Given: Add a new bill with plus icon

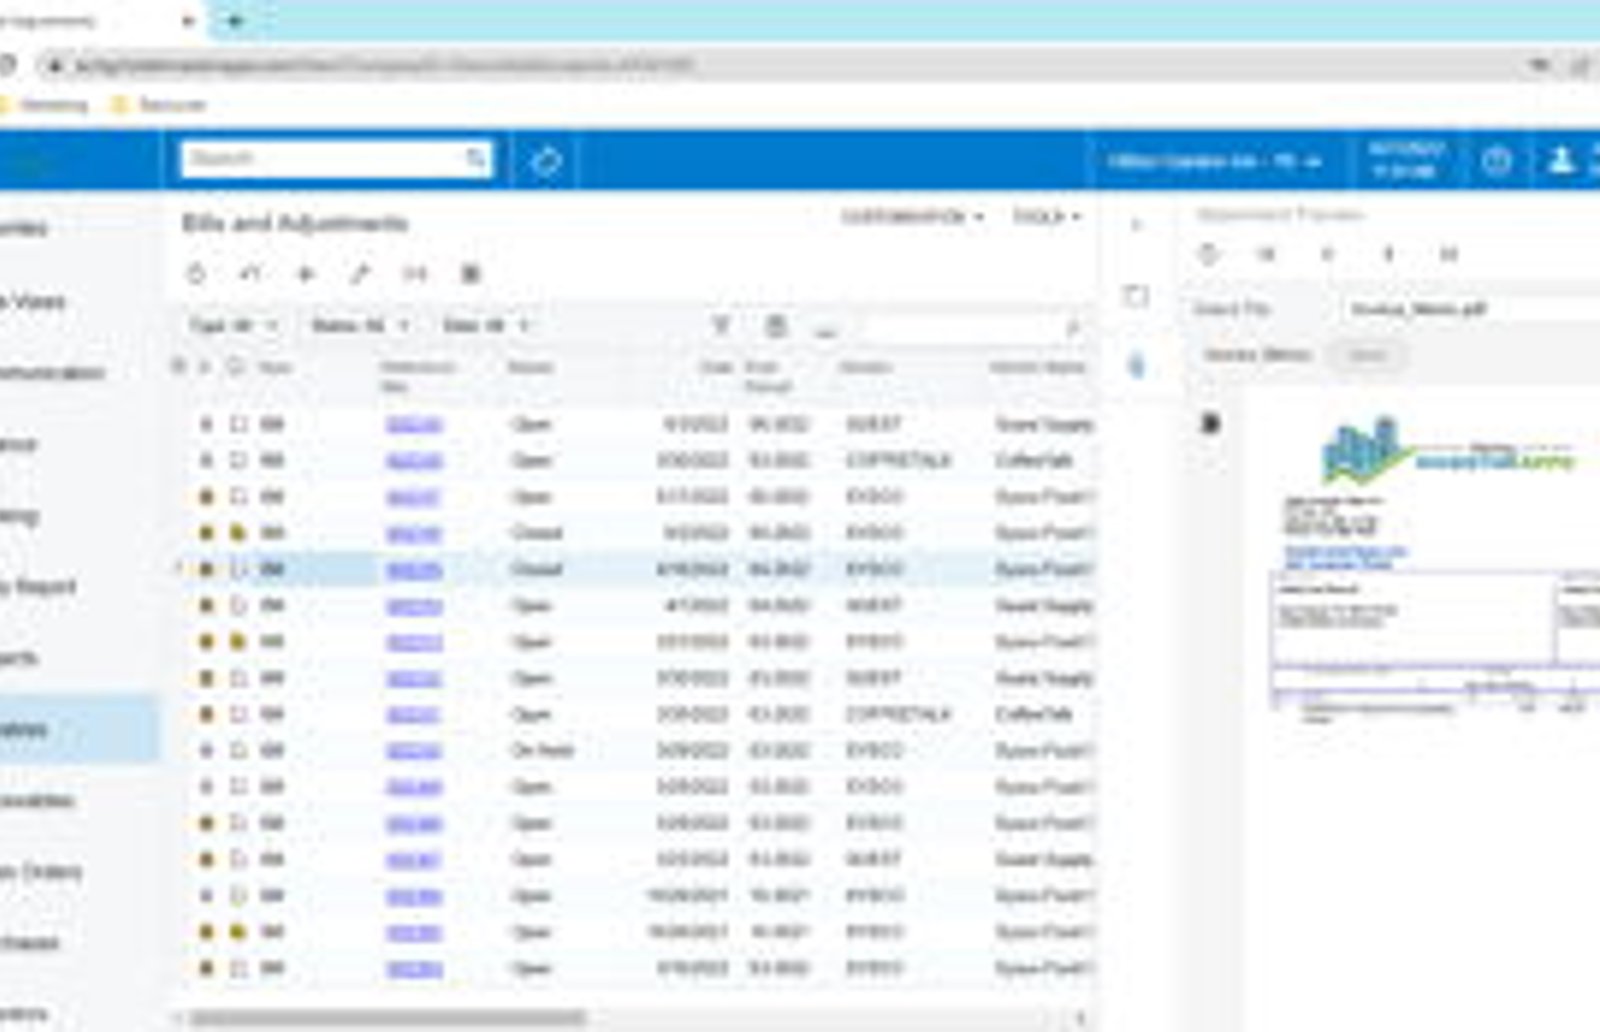Looking at the screenshot, I should 306,274.
